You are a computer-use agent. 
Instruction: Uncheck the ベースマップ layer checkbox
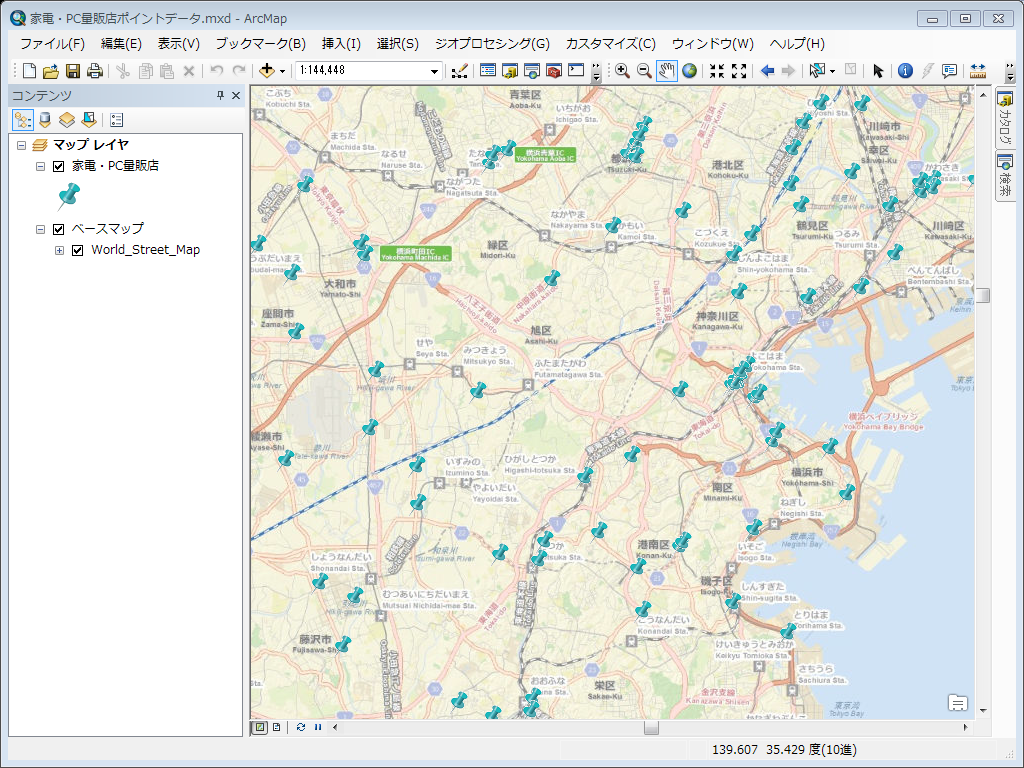coord(59,229)
